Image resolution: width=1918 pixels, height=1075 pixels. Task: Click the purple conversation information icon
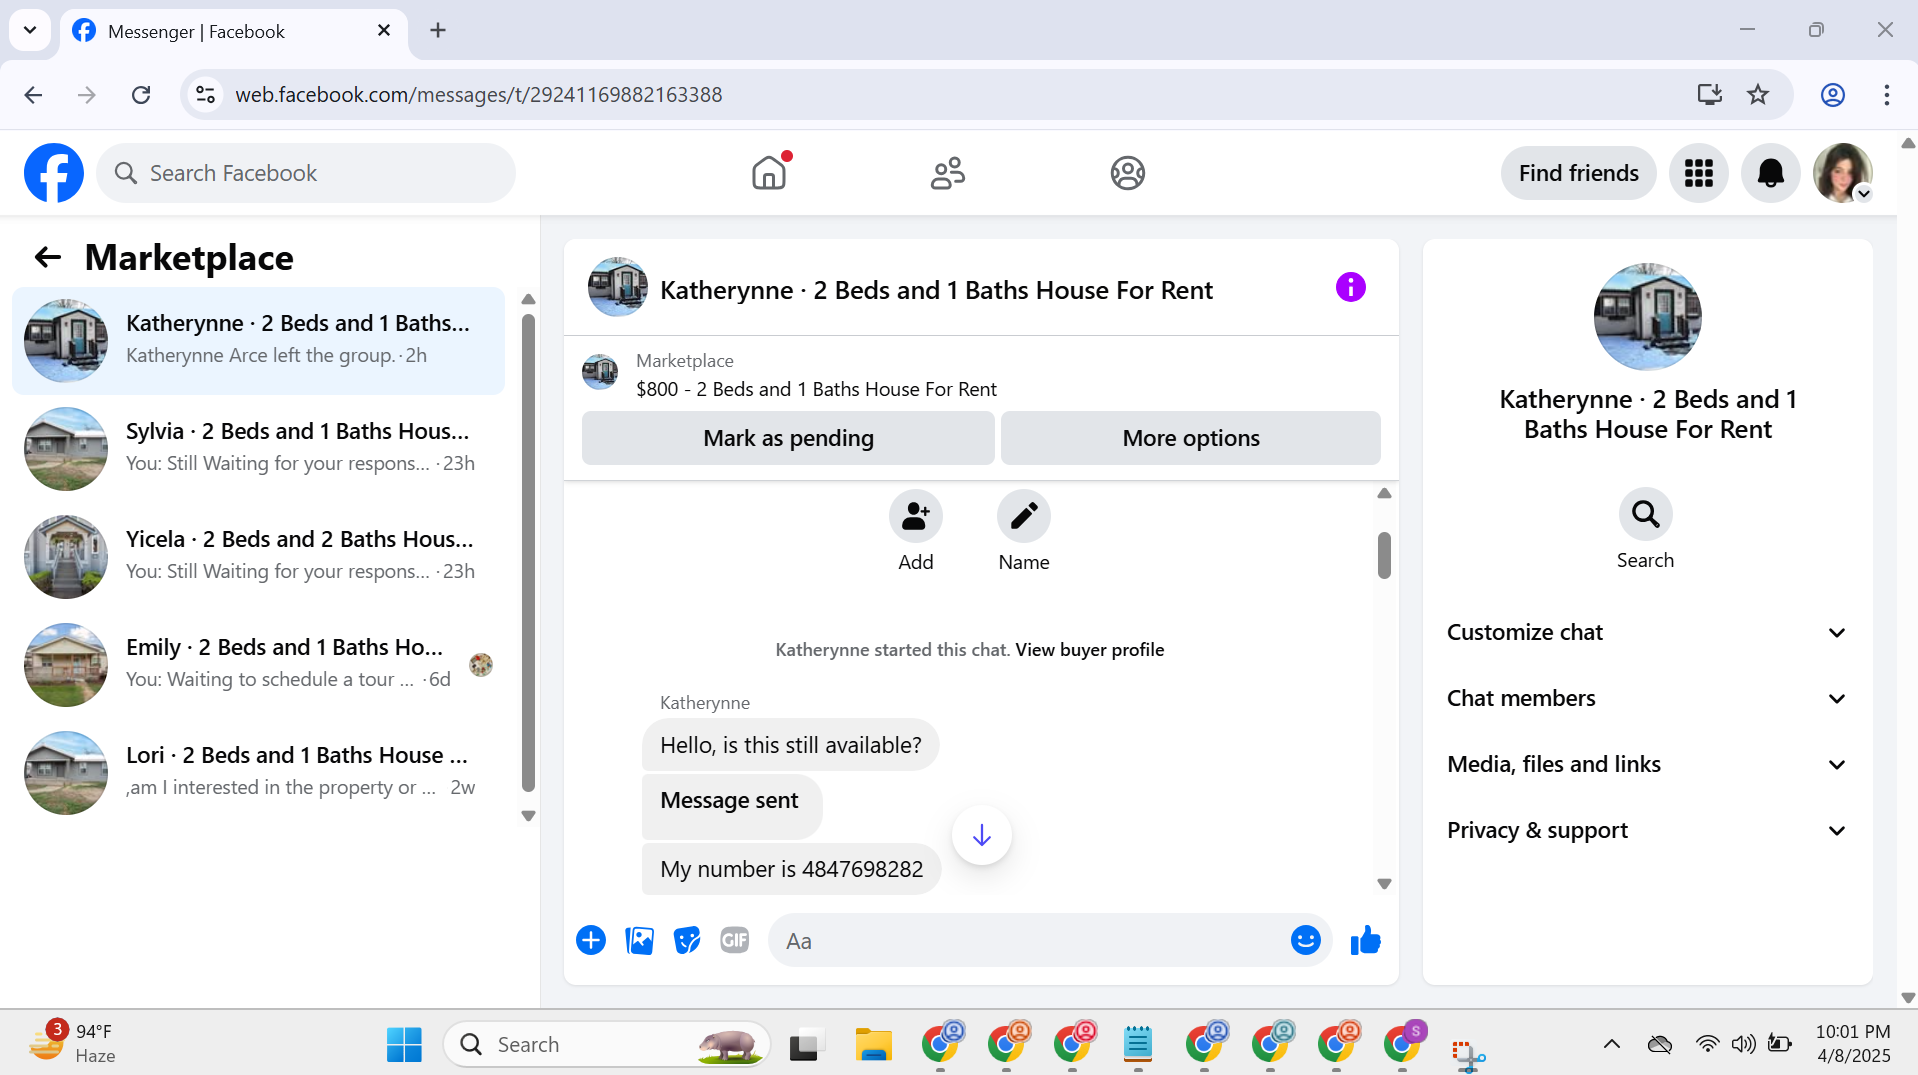[x=1350, y=288]
